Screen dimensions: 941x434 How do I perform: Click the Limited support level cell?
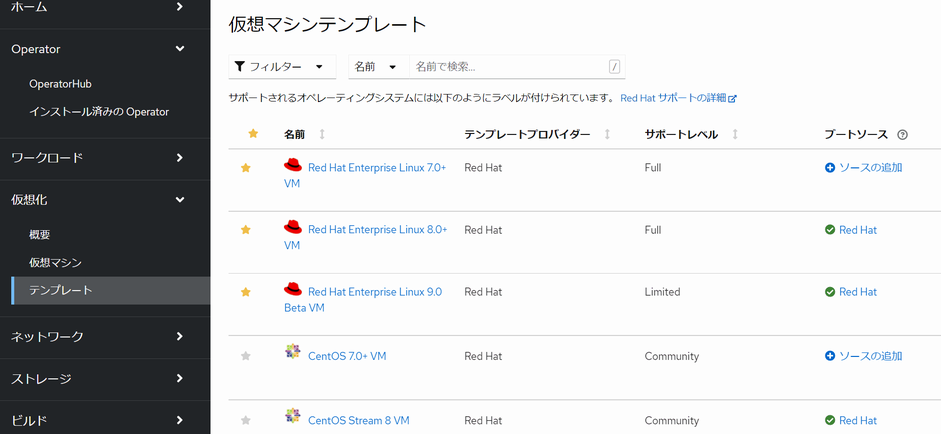coord(663,292)
